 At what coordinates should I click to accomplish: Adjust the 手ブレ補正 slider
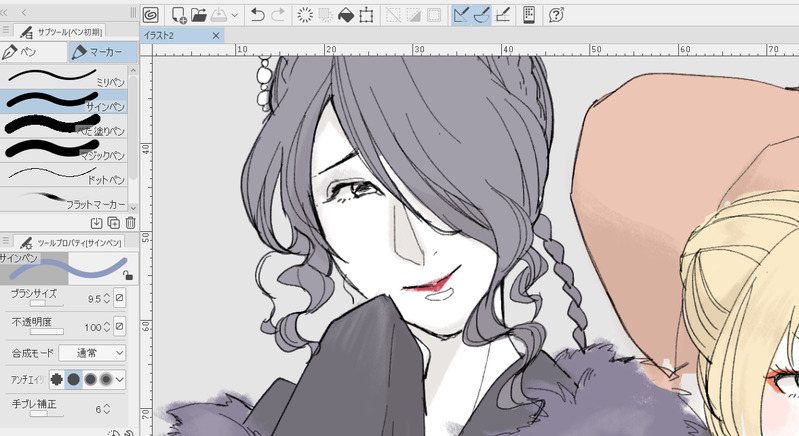point(46,414)
